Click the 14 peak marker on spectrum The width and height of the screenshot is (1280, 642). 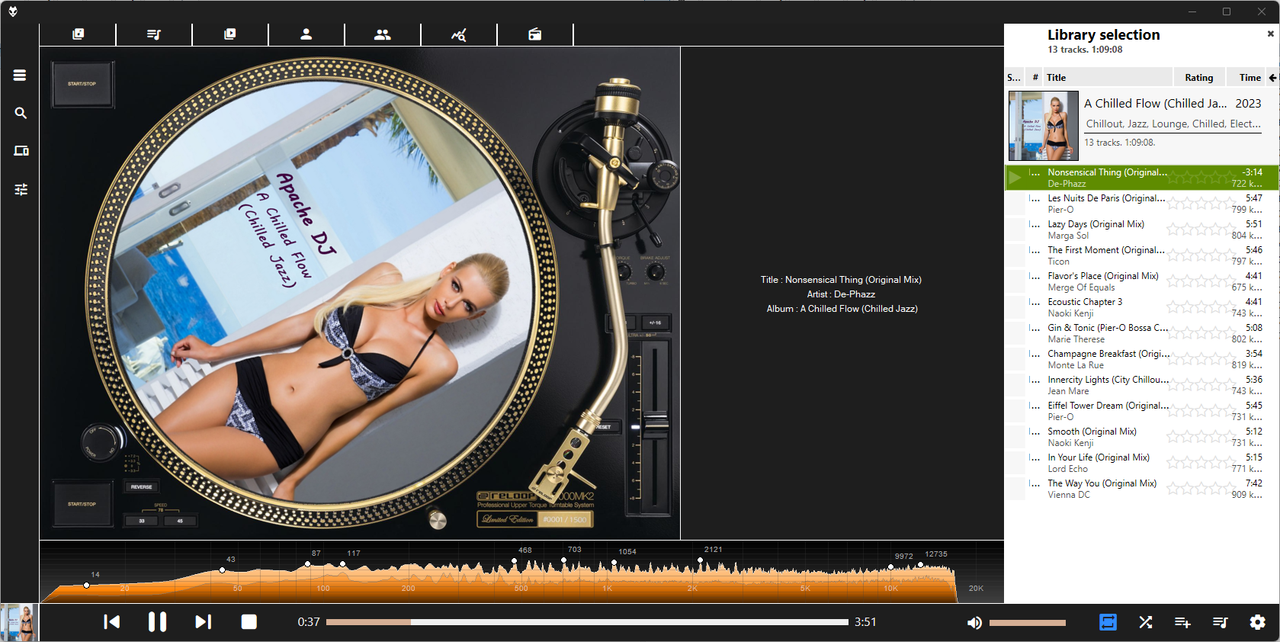pyautogui.click(x=87, y=585)
